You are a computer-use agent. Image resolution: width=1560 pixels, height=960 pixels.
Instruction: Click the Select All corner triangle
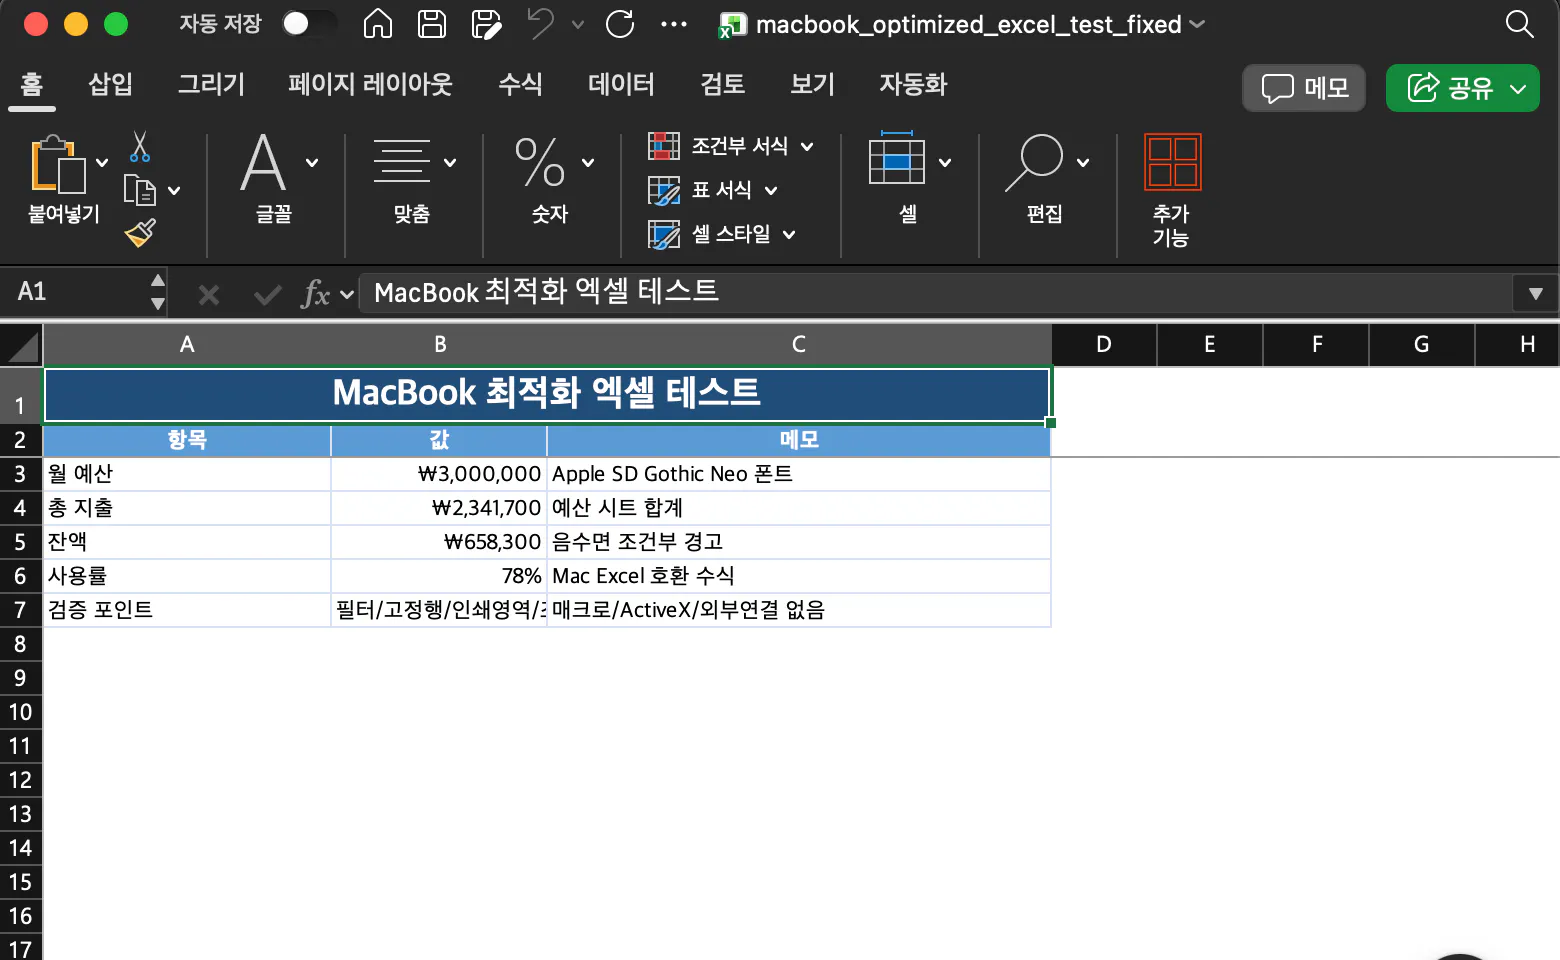point(22,346)
